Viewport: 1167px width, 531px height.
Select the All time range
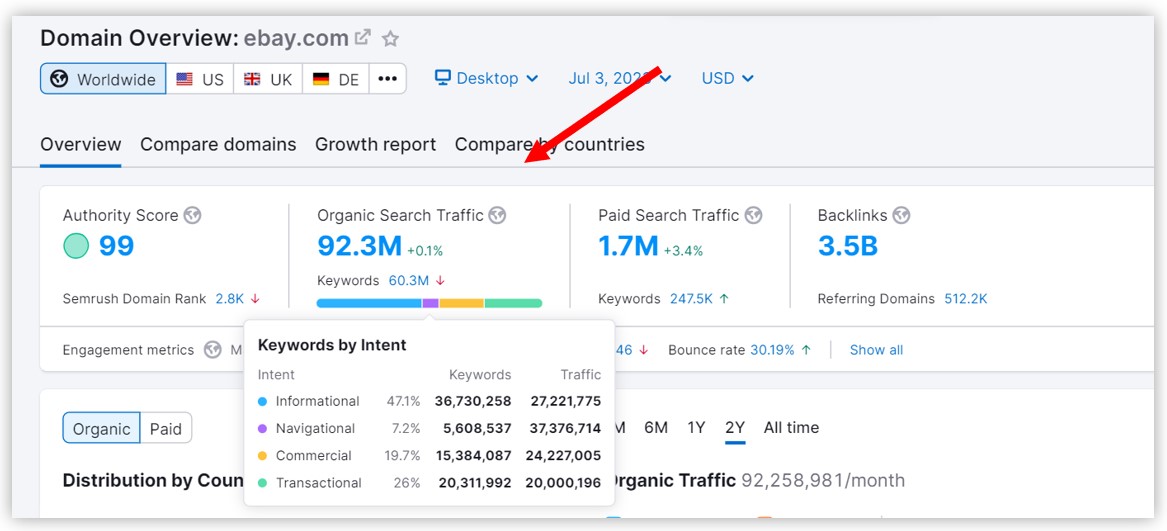791,427
